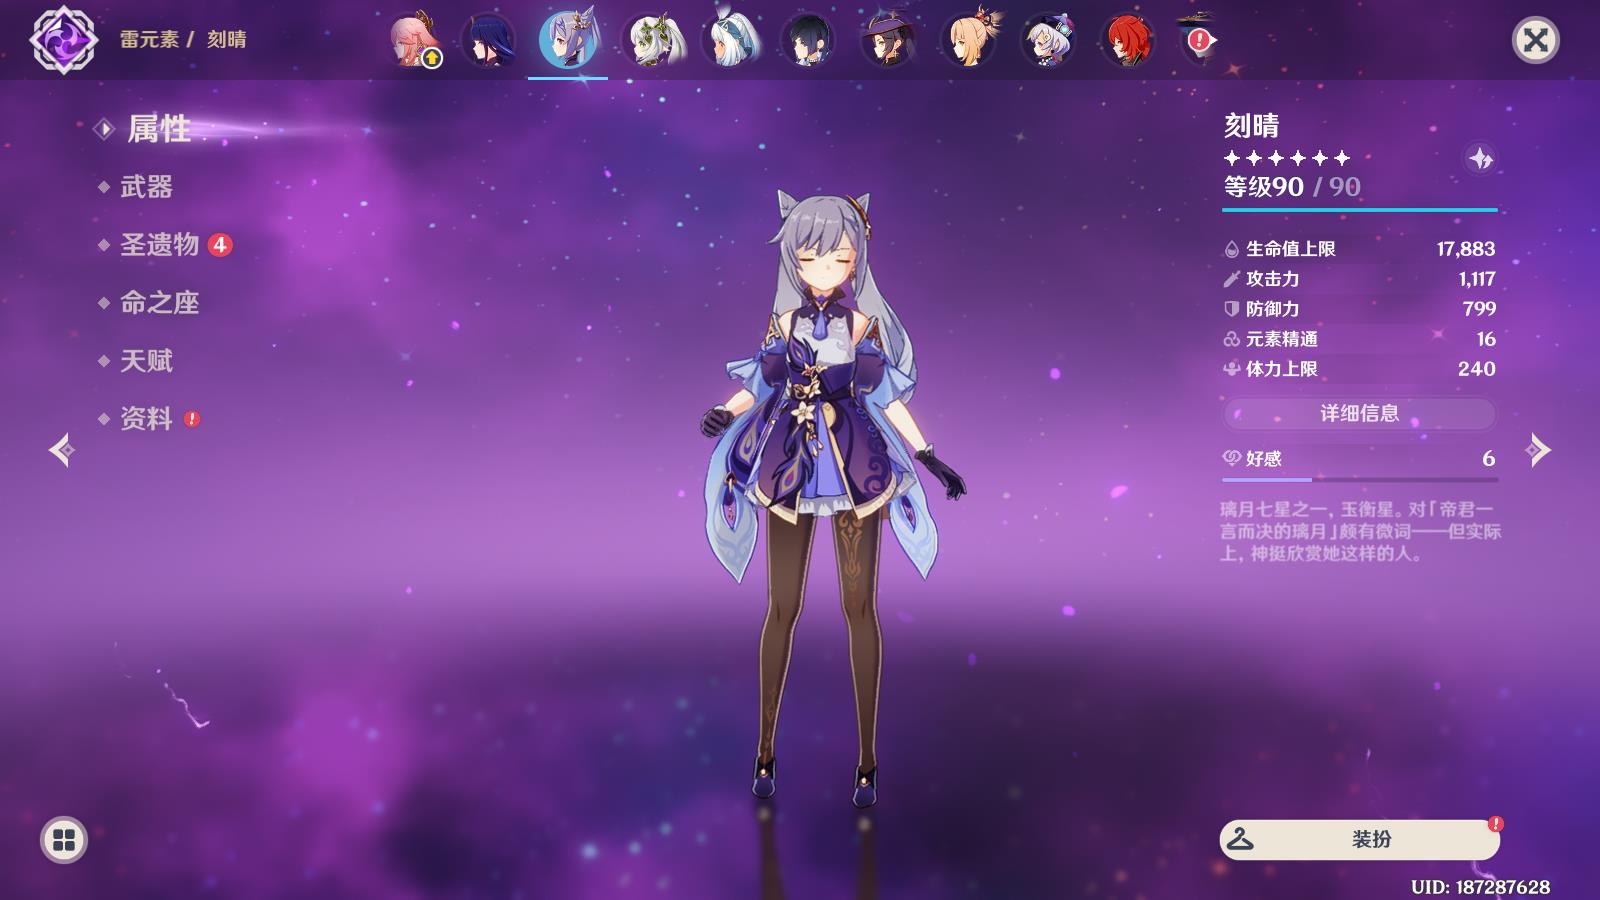
Task: Click the 体力上限 stamina icon
Action: click(1231, 369)
